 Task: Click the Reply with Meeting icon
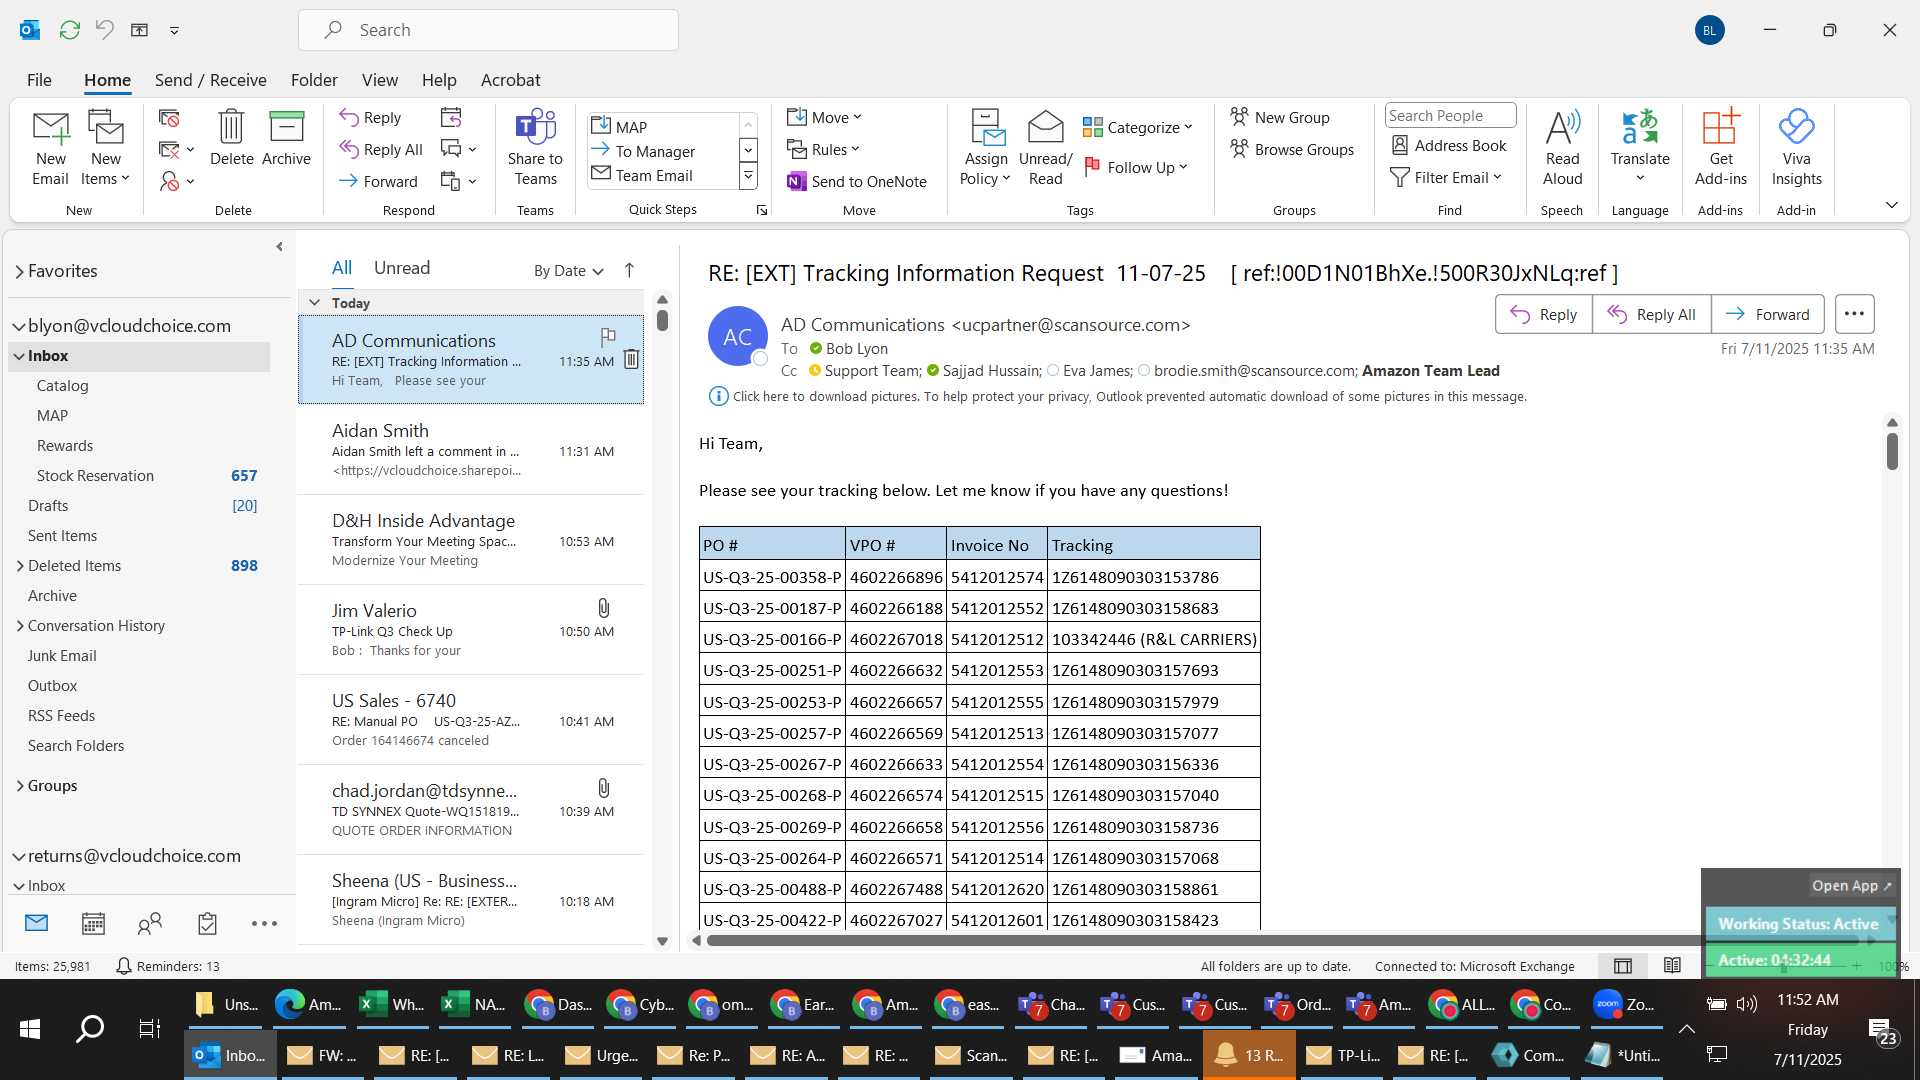(x=451, y=118)
